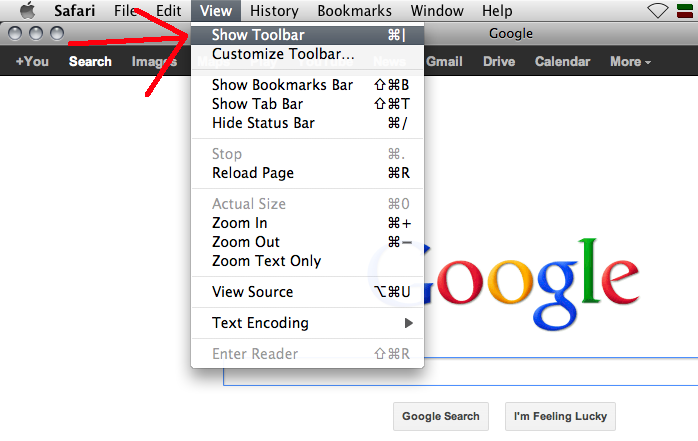Open the Edit menu
The image size is (698, 441).
pos(168,11)
